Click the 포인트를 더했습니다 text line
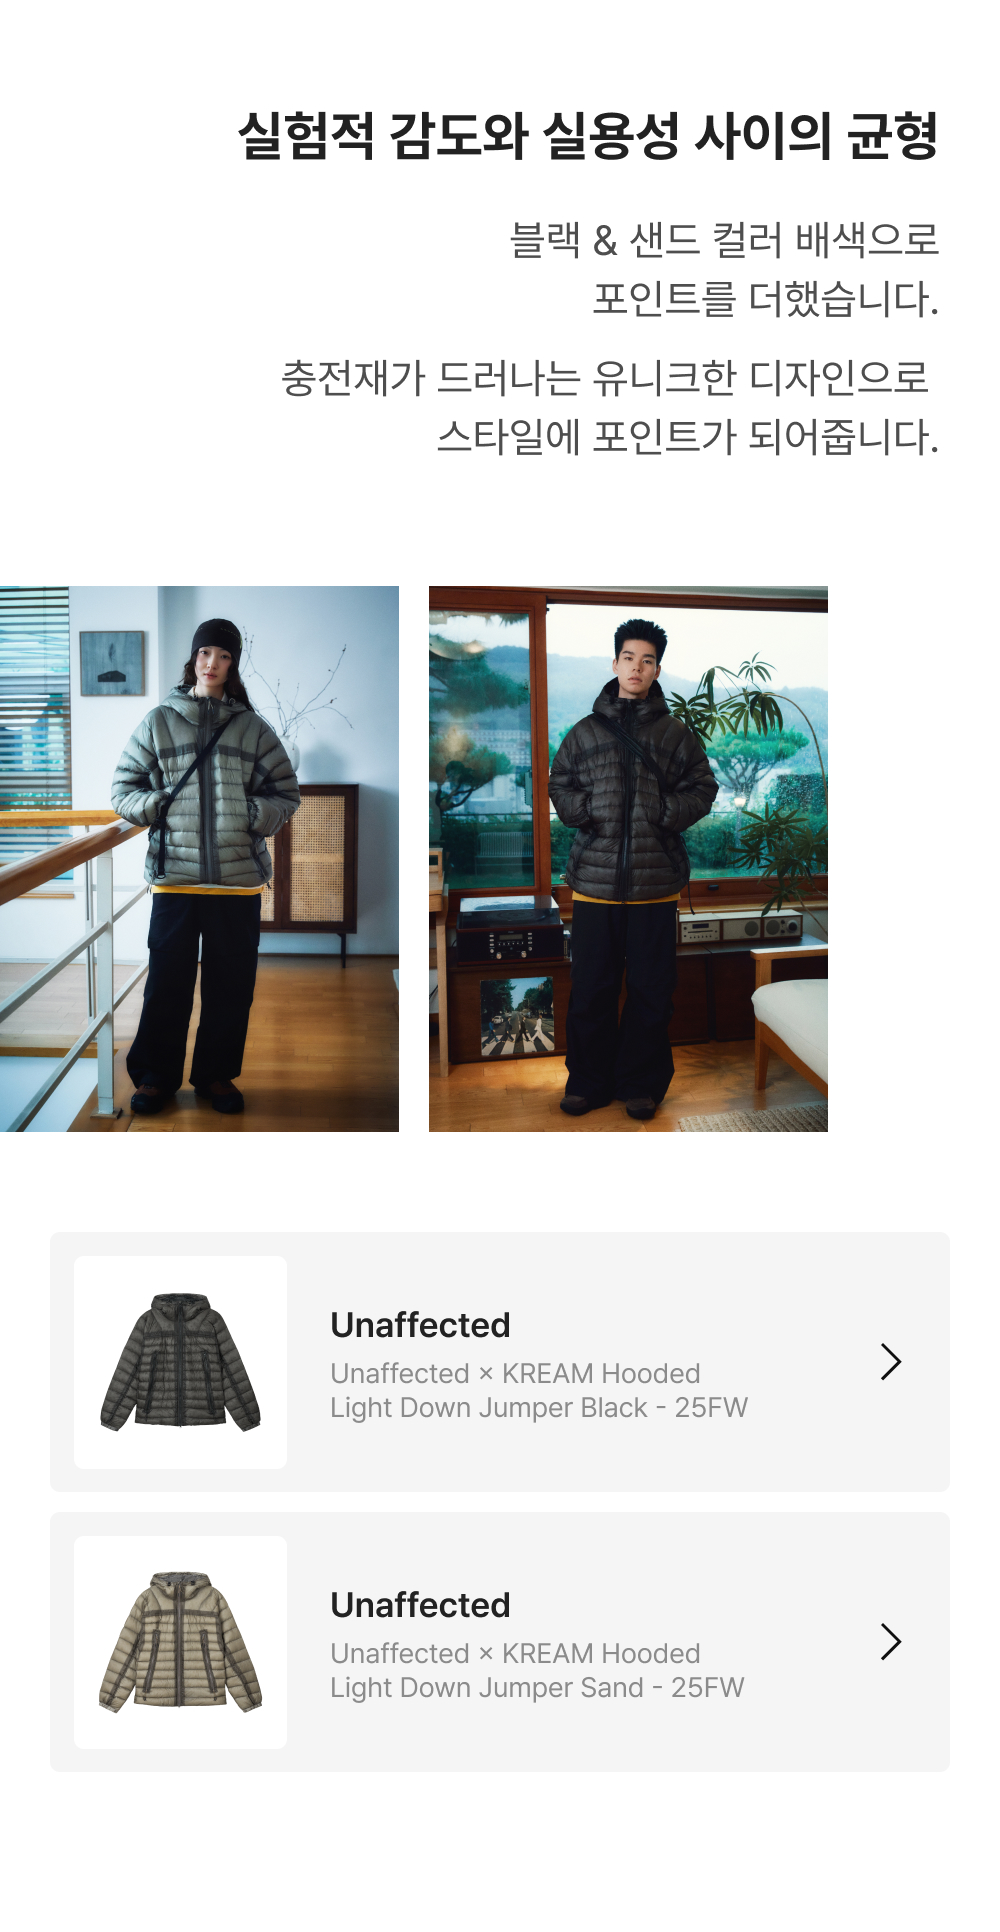This screenshot has height=1932, width=1000. coord(766,299)
